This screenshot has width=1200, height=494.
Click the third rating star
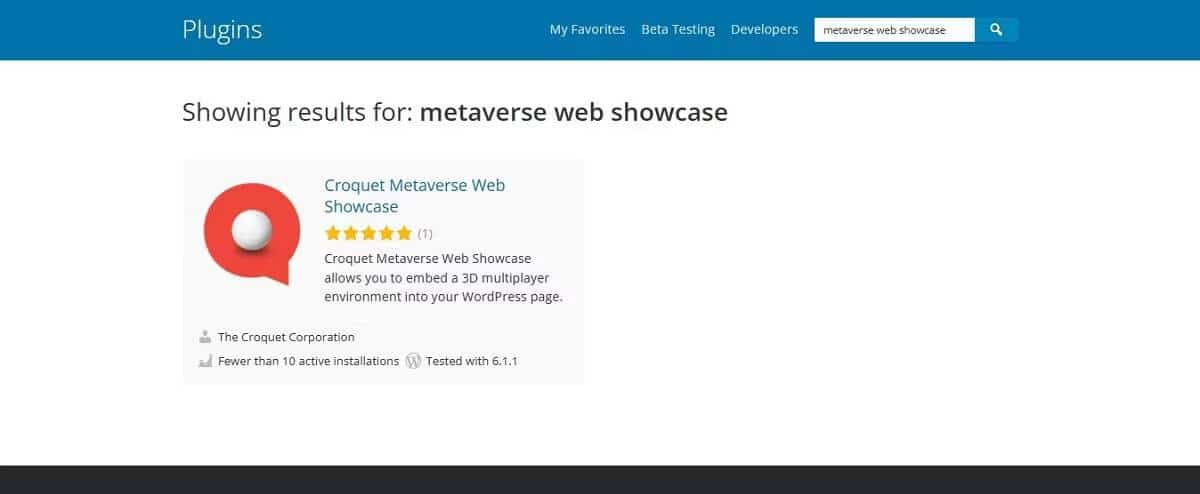(x=368, y=234)
